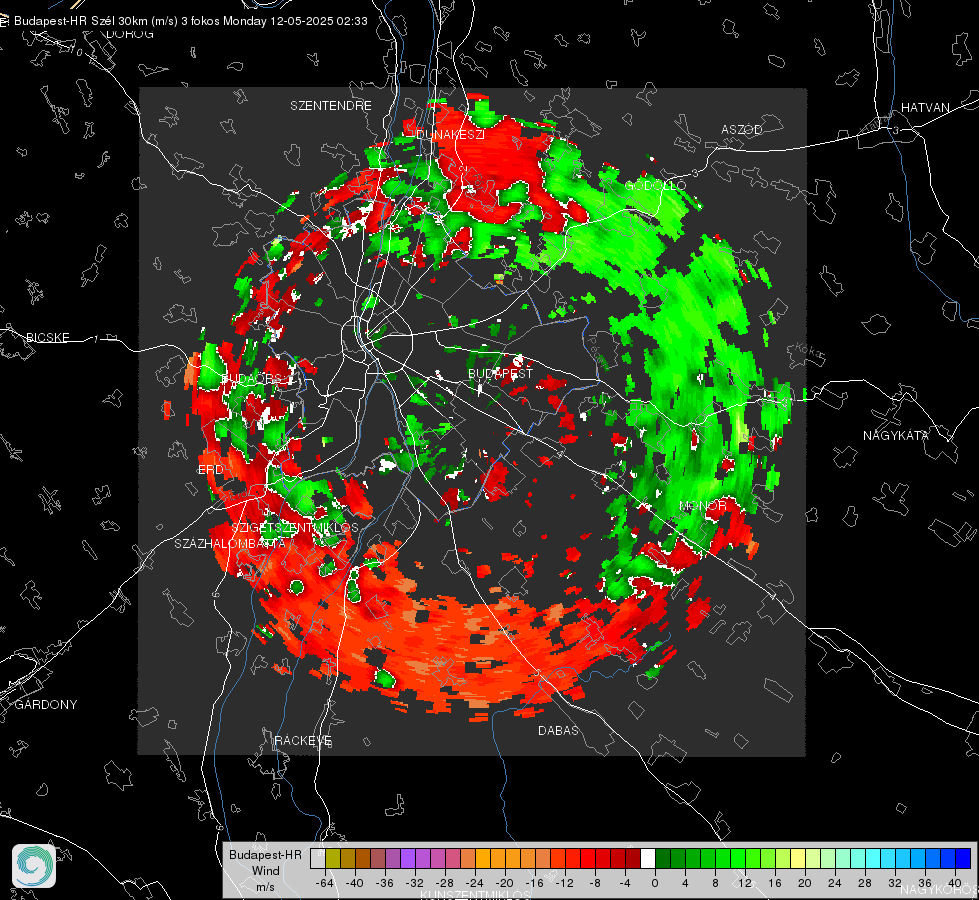
Task: Click the RACKEVE label
Action: click(x=303, y=740)
